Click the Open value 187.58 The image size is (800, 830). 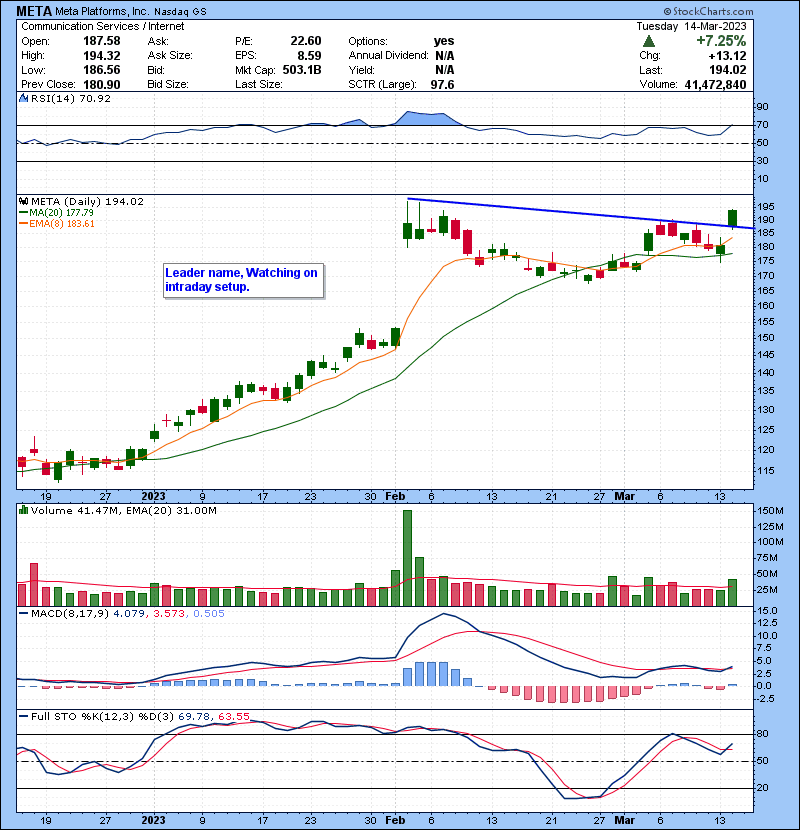pyautogui.click(x=102, y=41)
